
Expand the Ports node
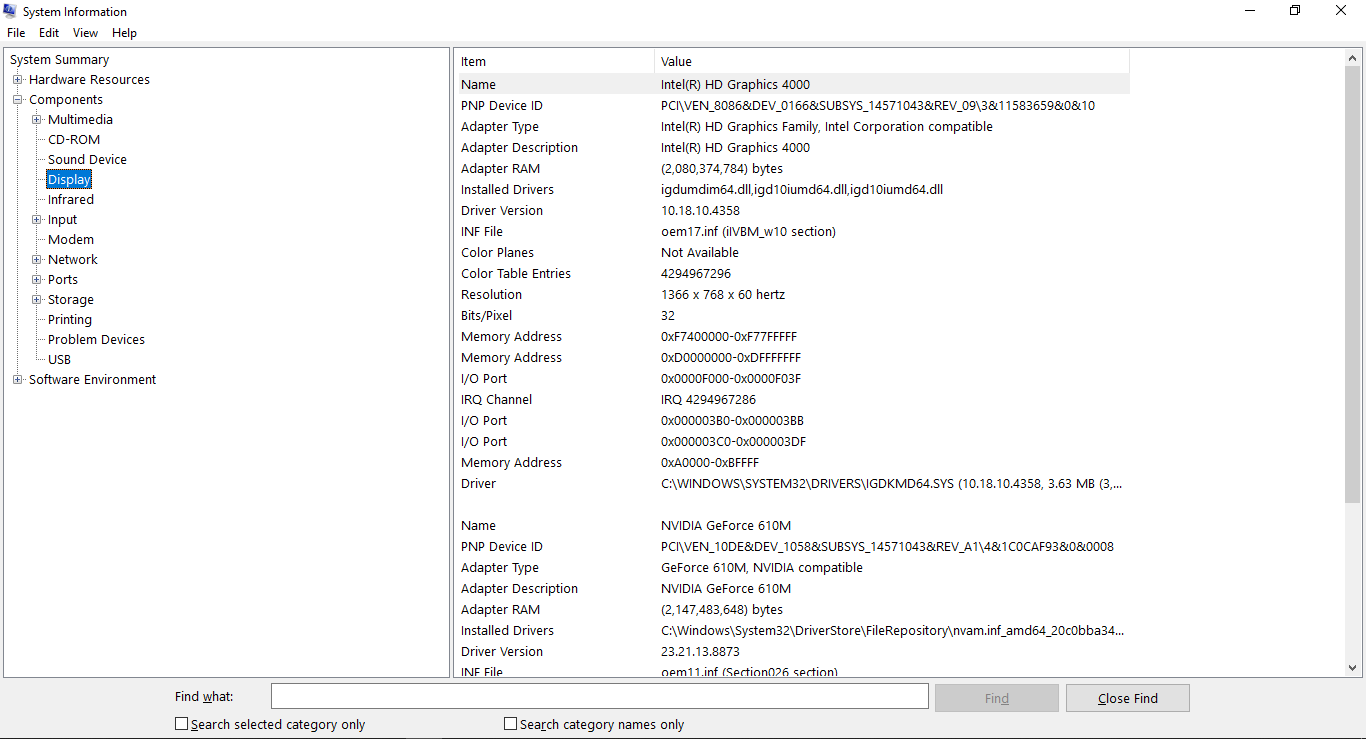35,279
